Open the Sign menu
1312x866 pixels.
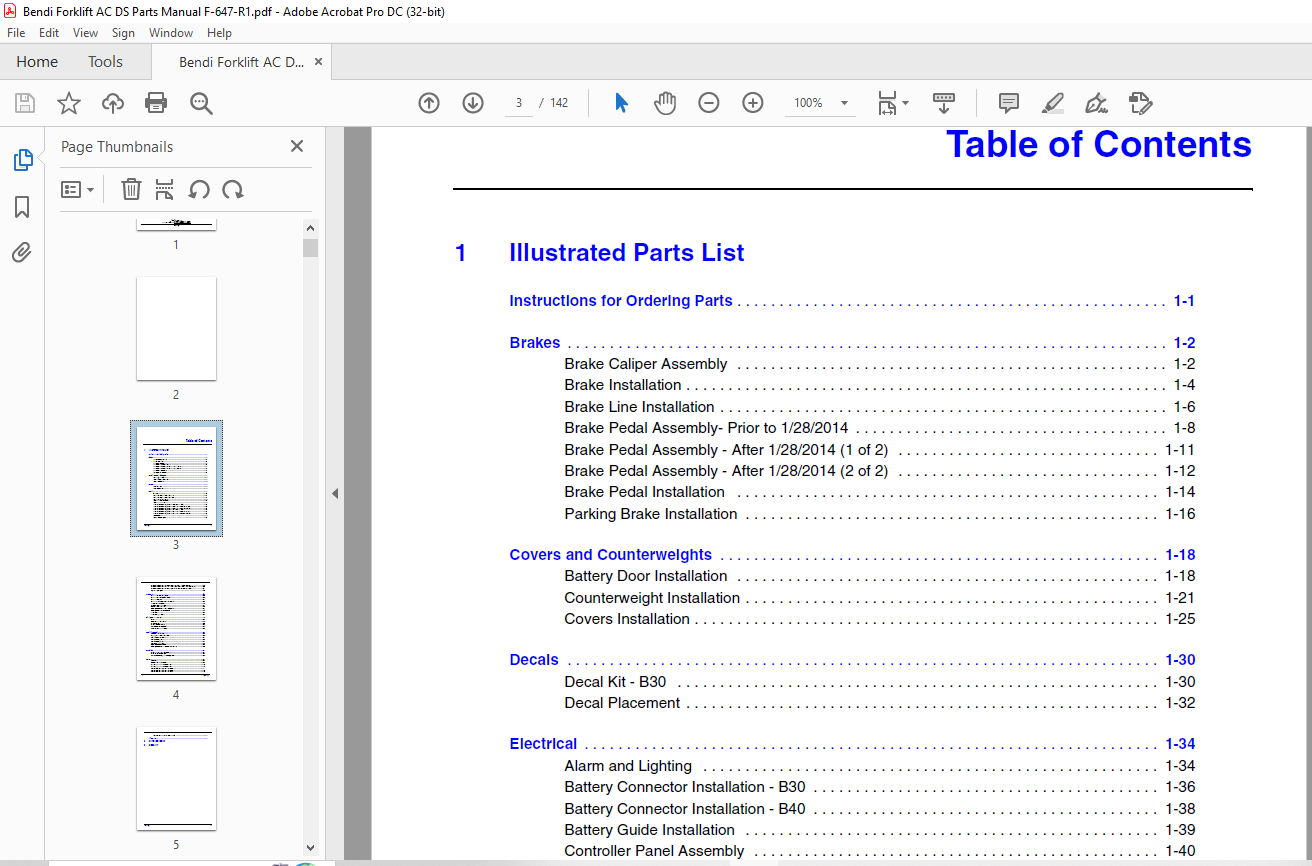pos(123,32)
